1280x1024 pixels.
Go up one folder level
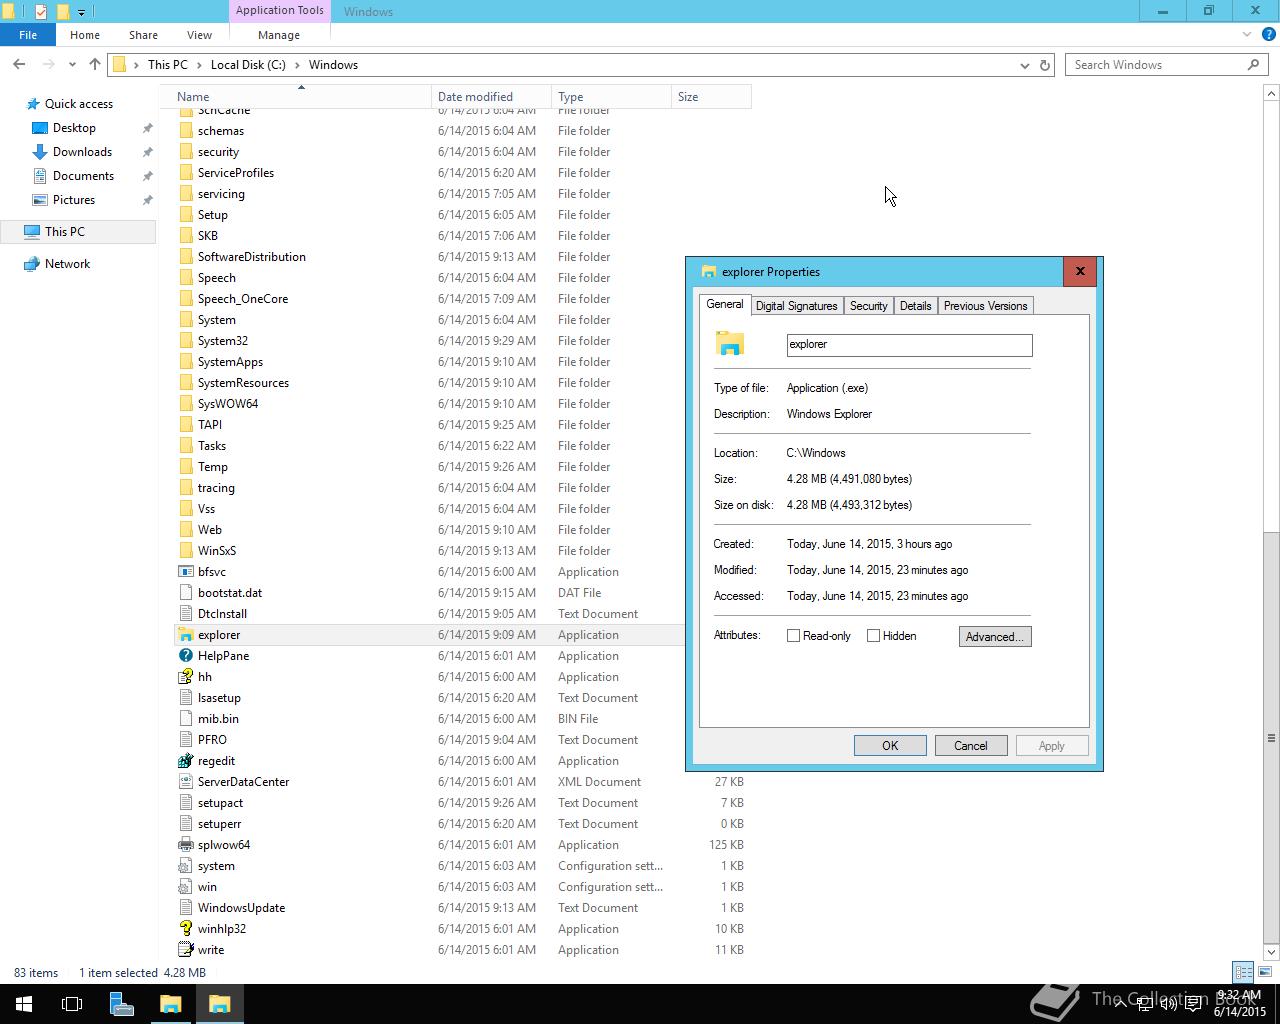coord(95,64)
